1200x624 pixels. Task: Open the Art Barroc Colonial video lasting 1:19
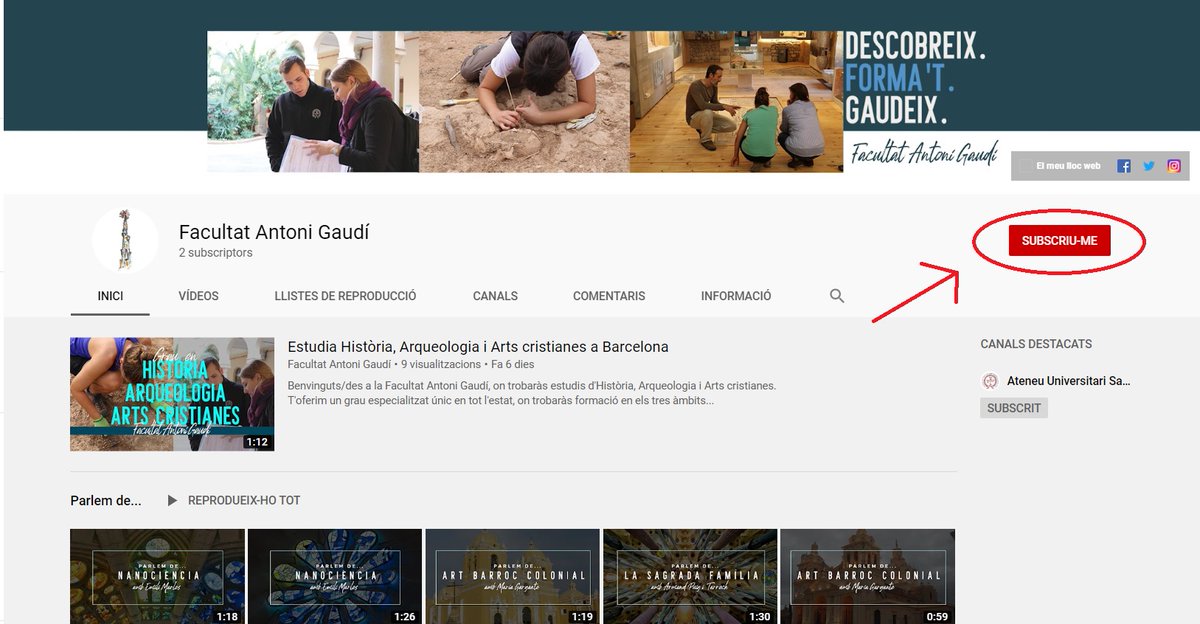(512, 576)
